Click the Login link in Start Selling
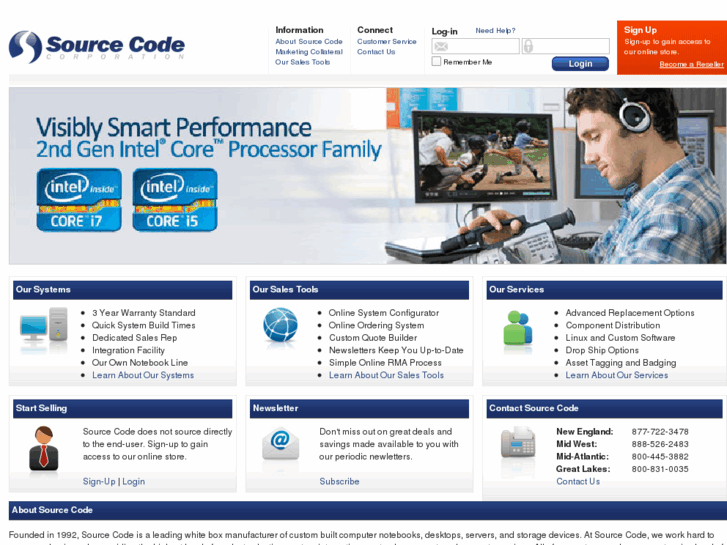727x545 pixels. 134,481
